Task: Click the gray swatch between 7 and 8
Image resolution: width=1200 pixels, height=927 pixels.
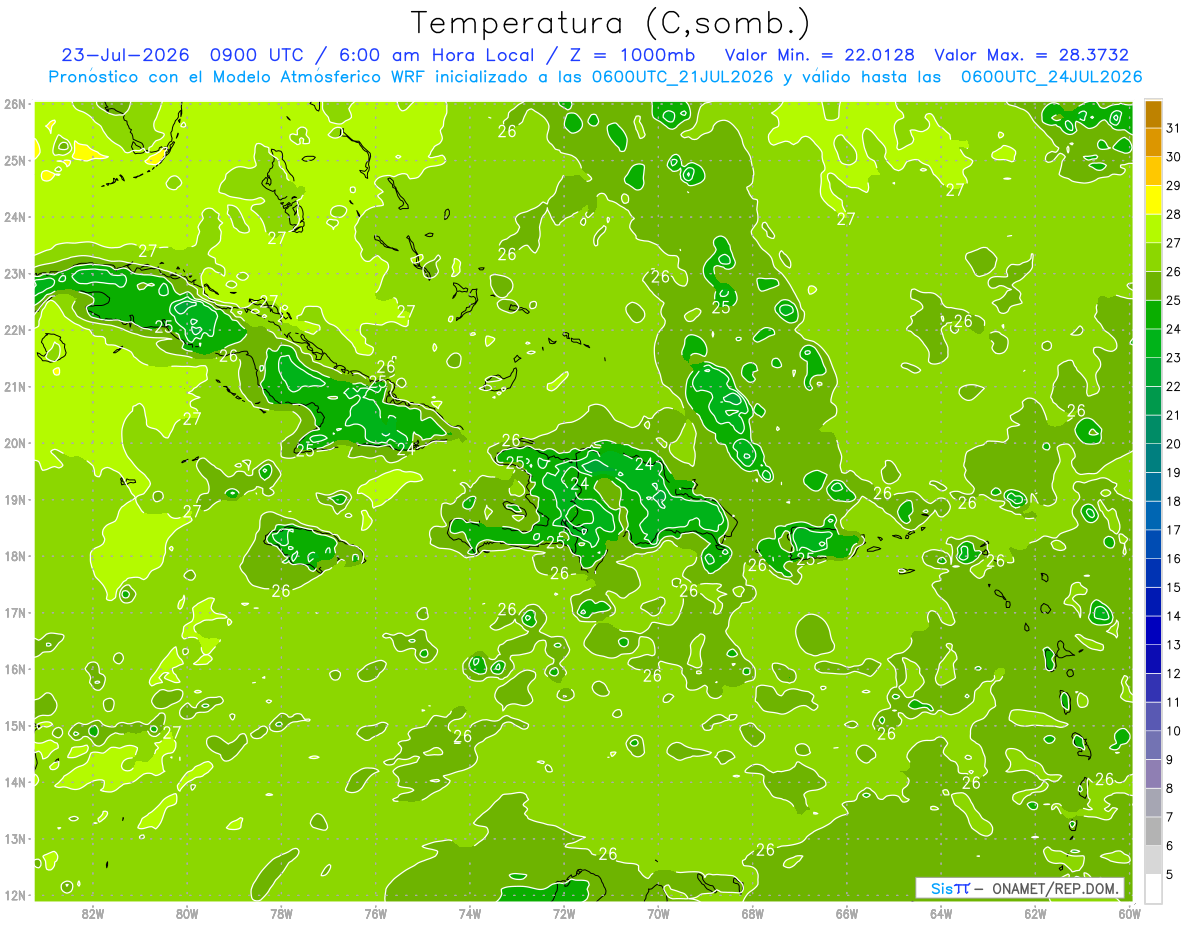Action: pos(1153,803)
